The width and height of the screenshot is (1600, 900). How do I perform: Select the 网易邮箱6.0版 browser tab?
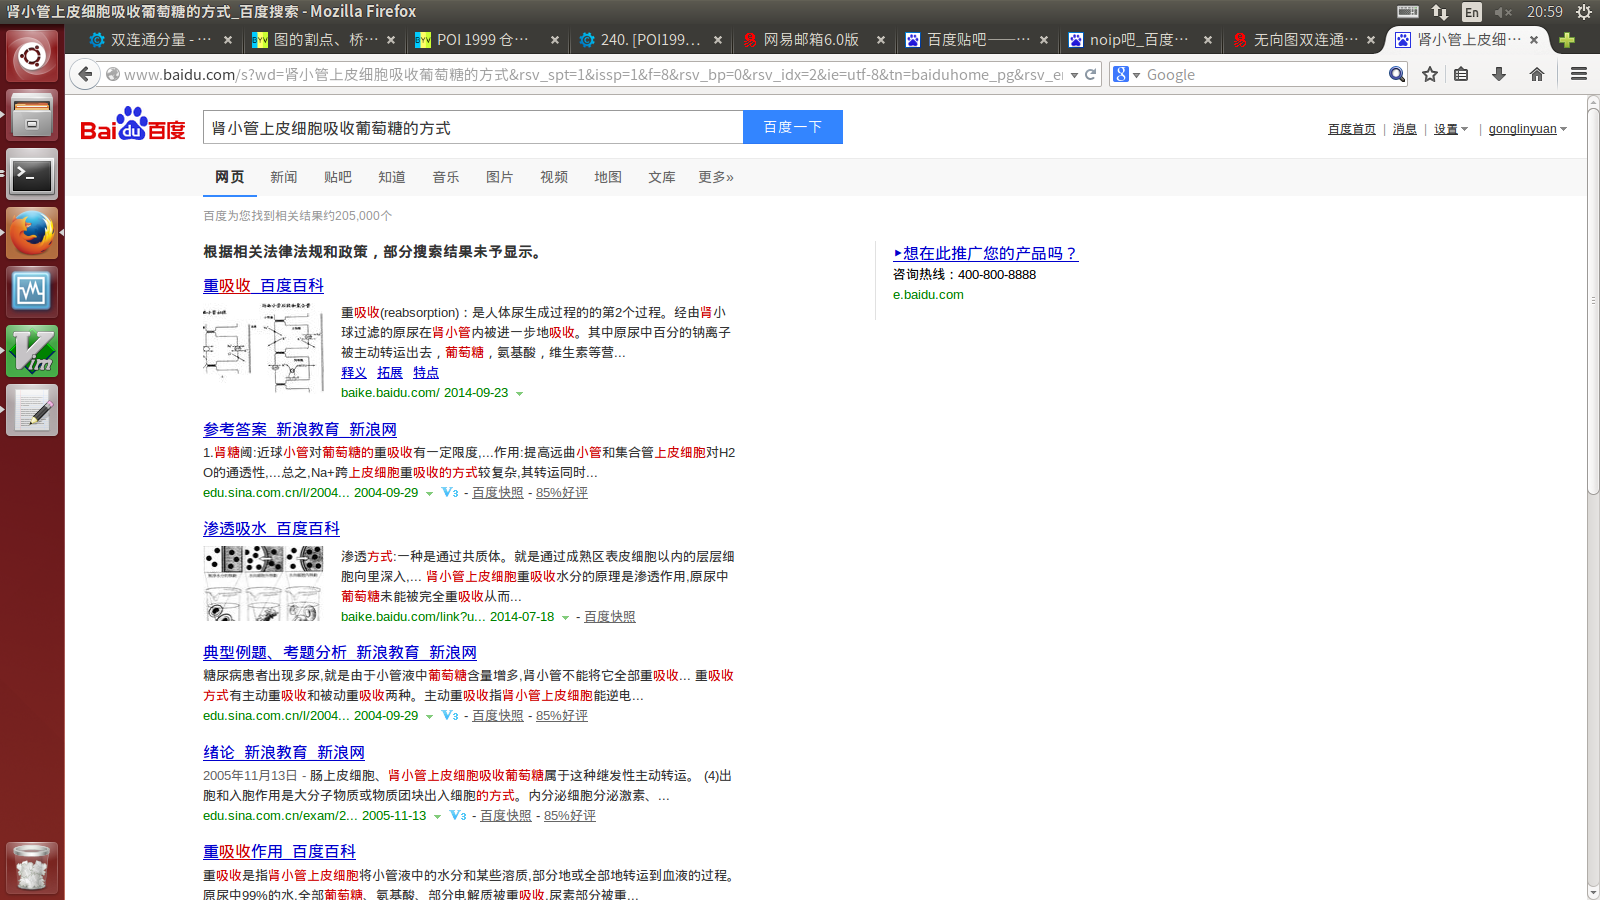tap(812, 40)
